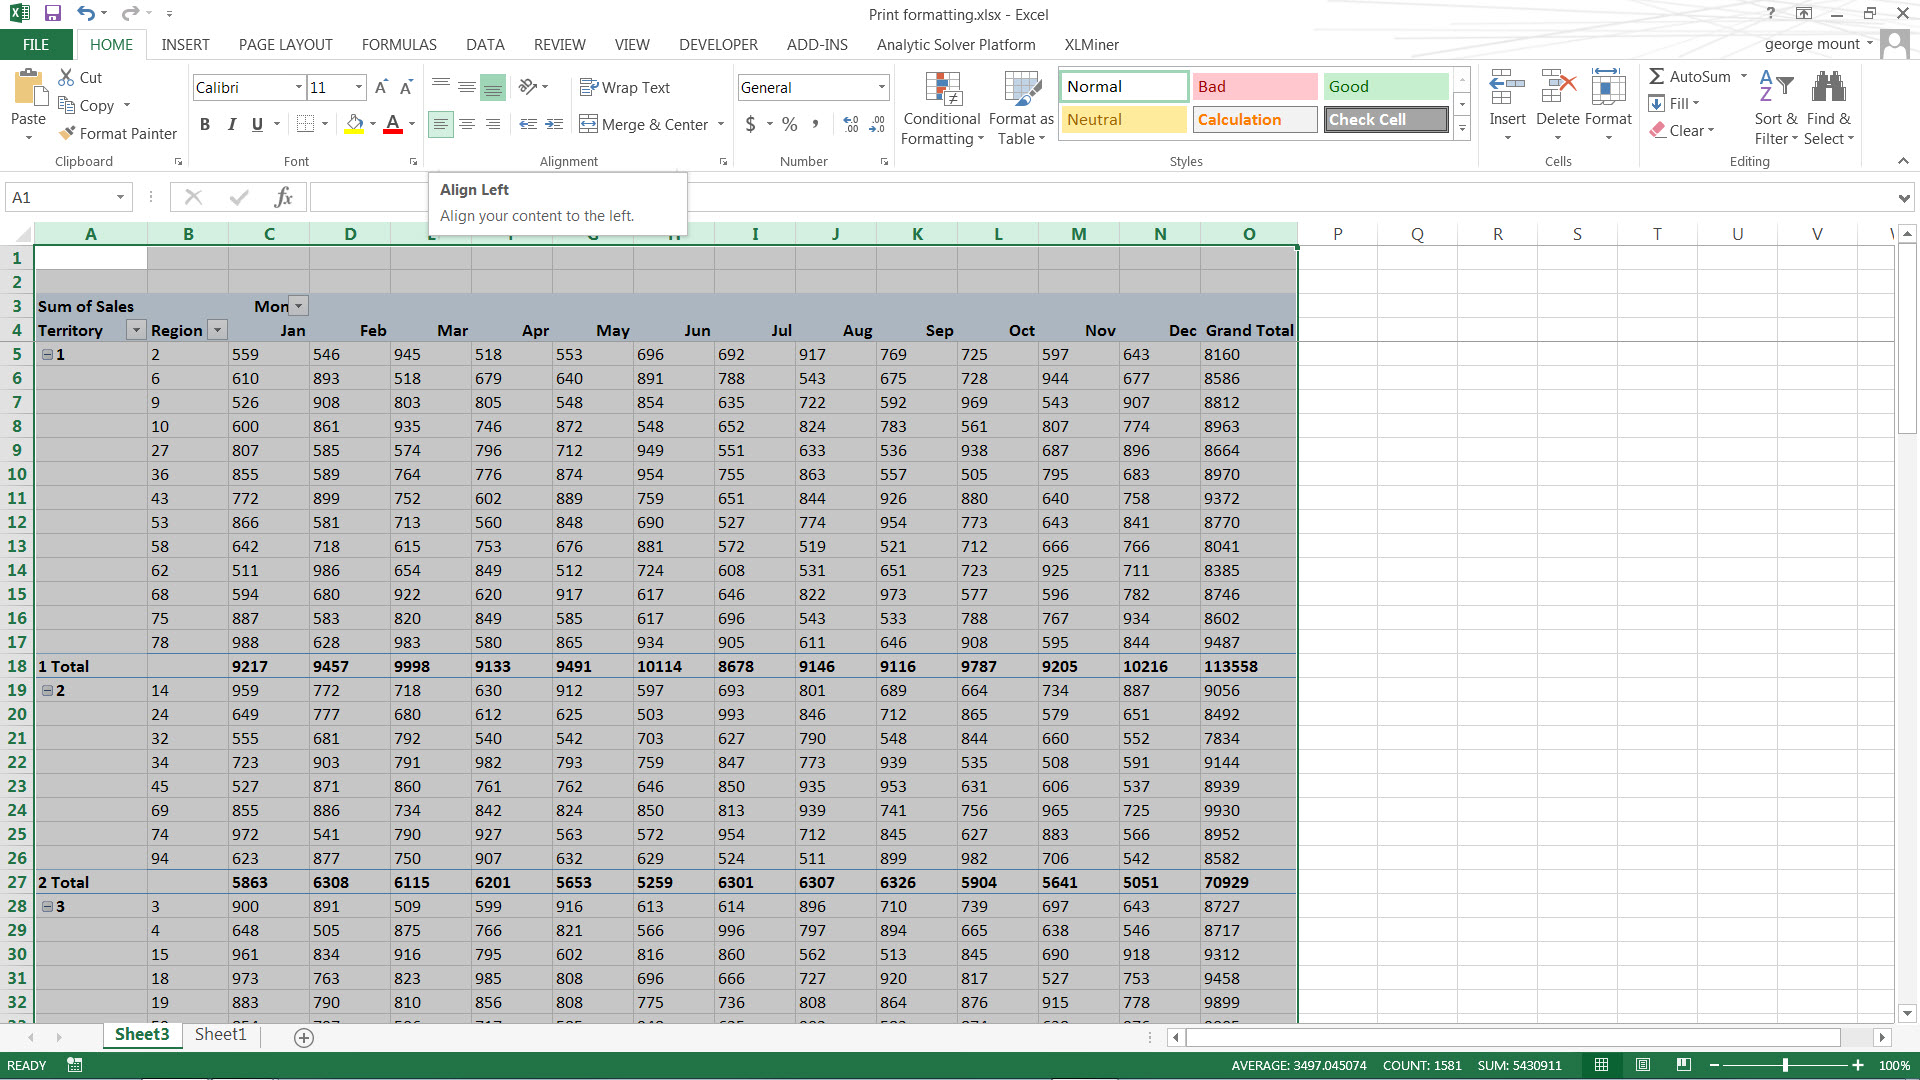Click the Merge & Center button
The width and height of the screenshot is (1920, 1080).
[644, 124]
